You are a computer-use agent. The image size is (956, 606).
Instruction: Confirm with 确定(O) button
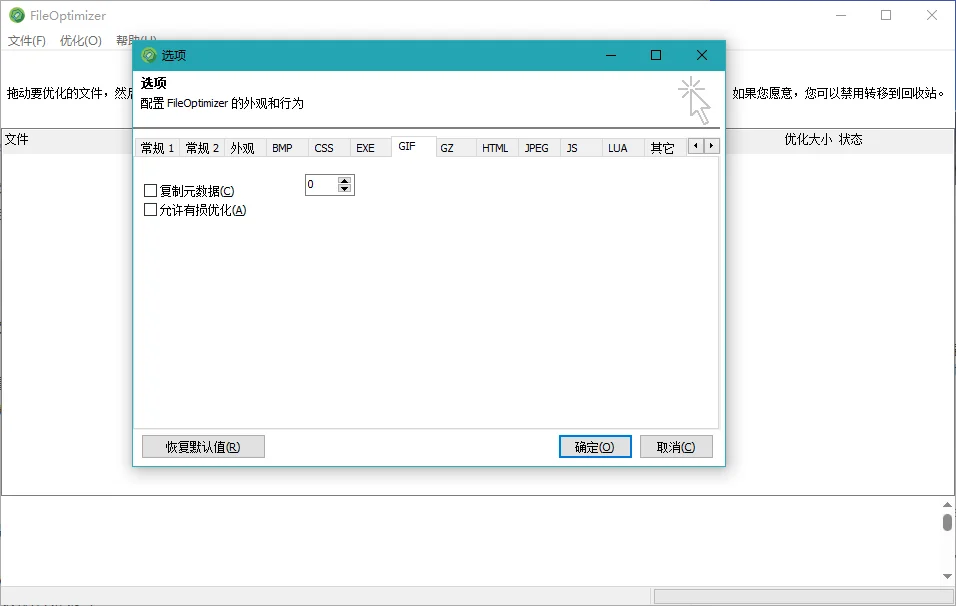tap(594, 447)
